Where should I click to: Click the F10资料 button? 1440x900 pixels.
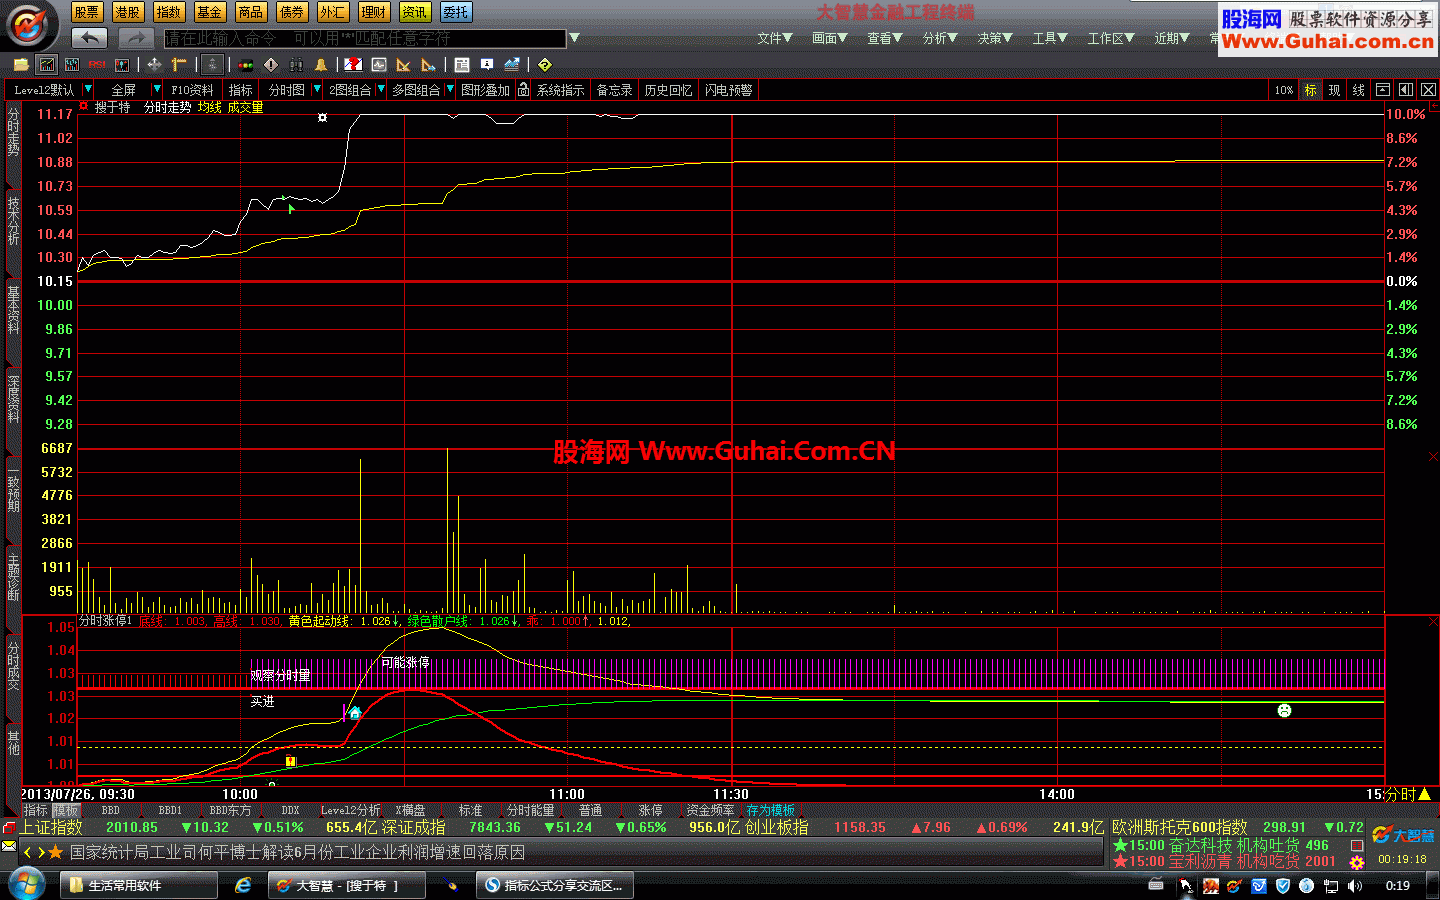pyautogui.click(x=192, y=89)
